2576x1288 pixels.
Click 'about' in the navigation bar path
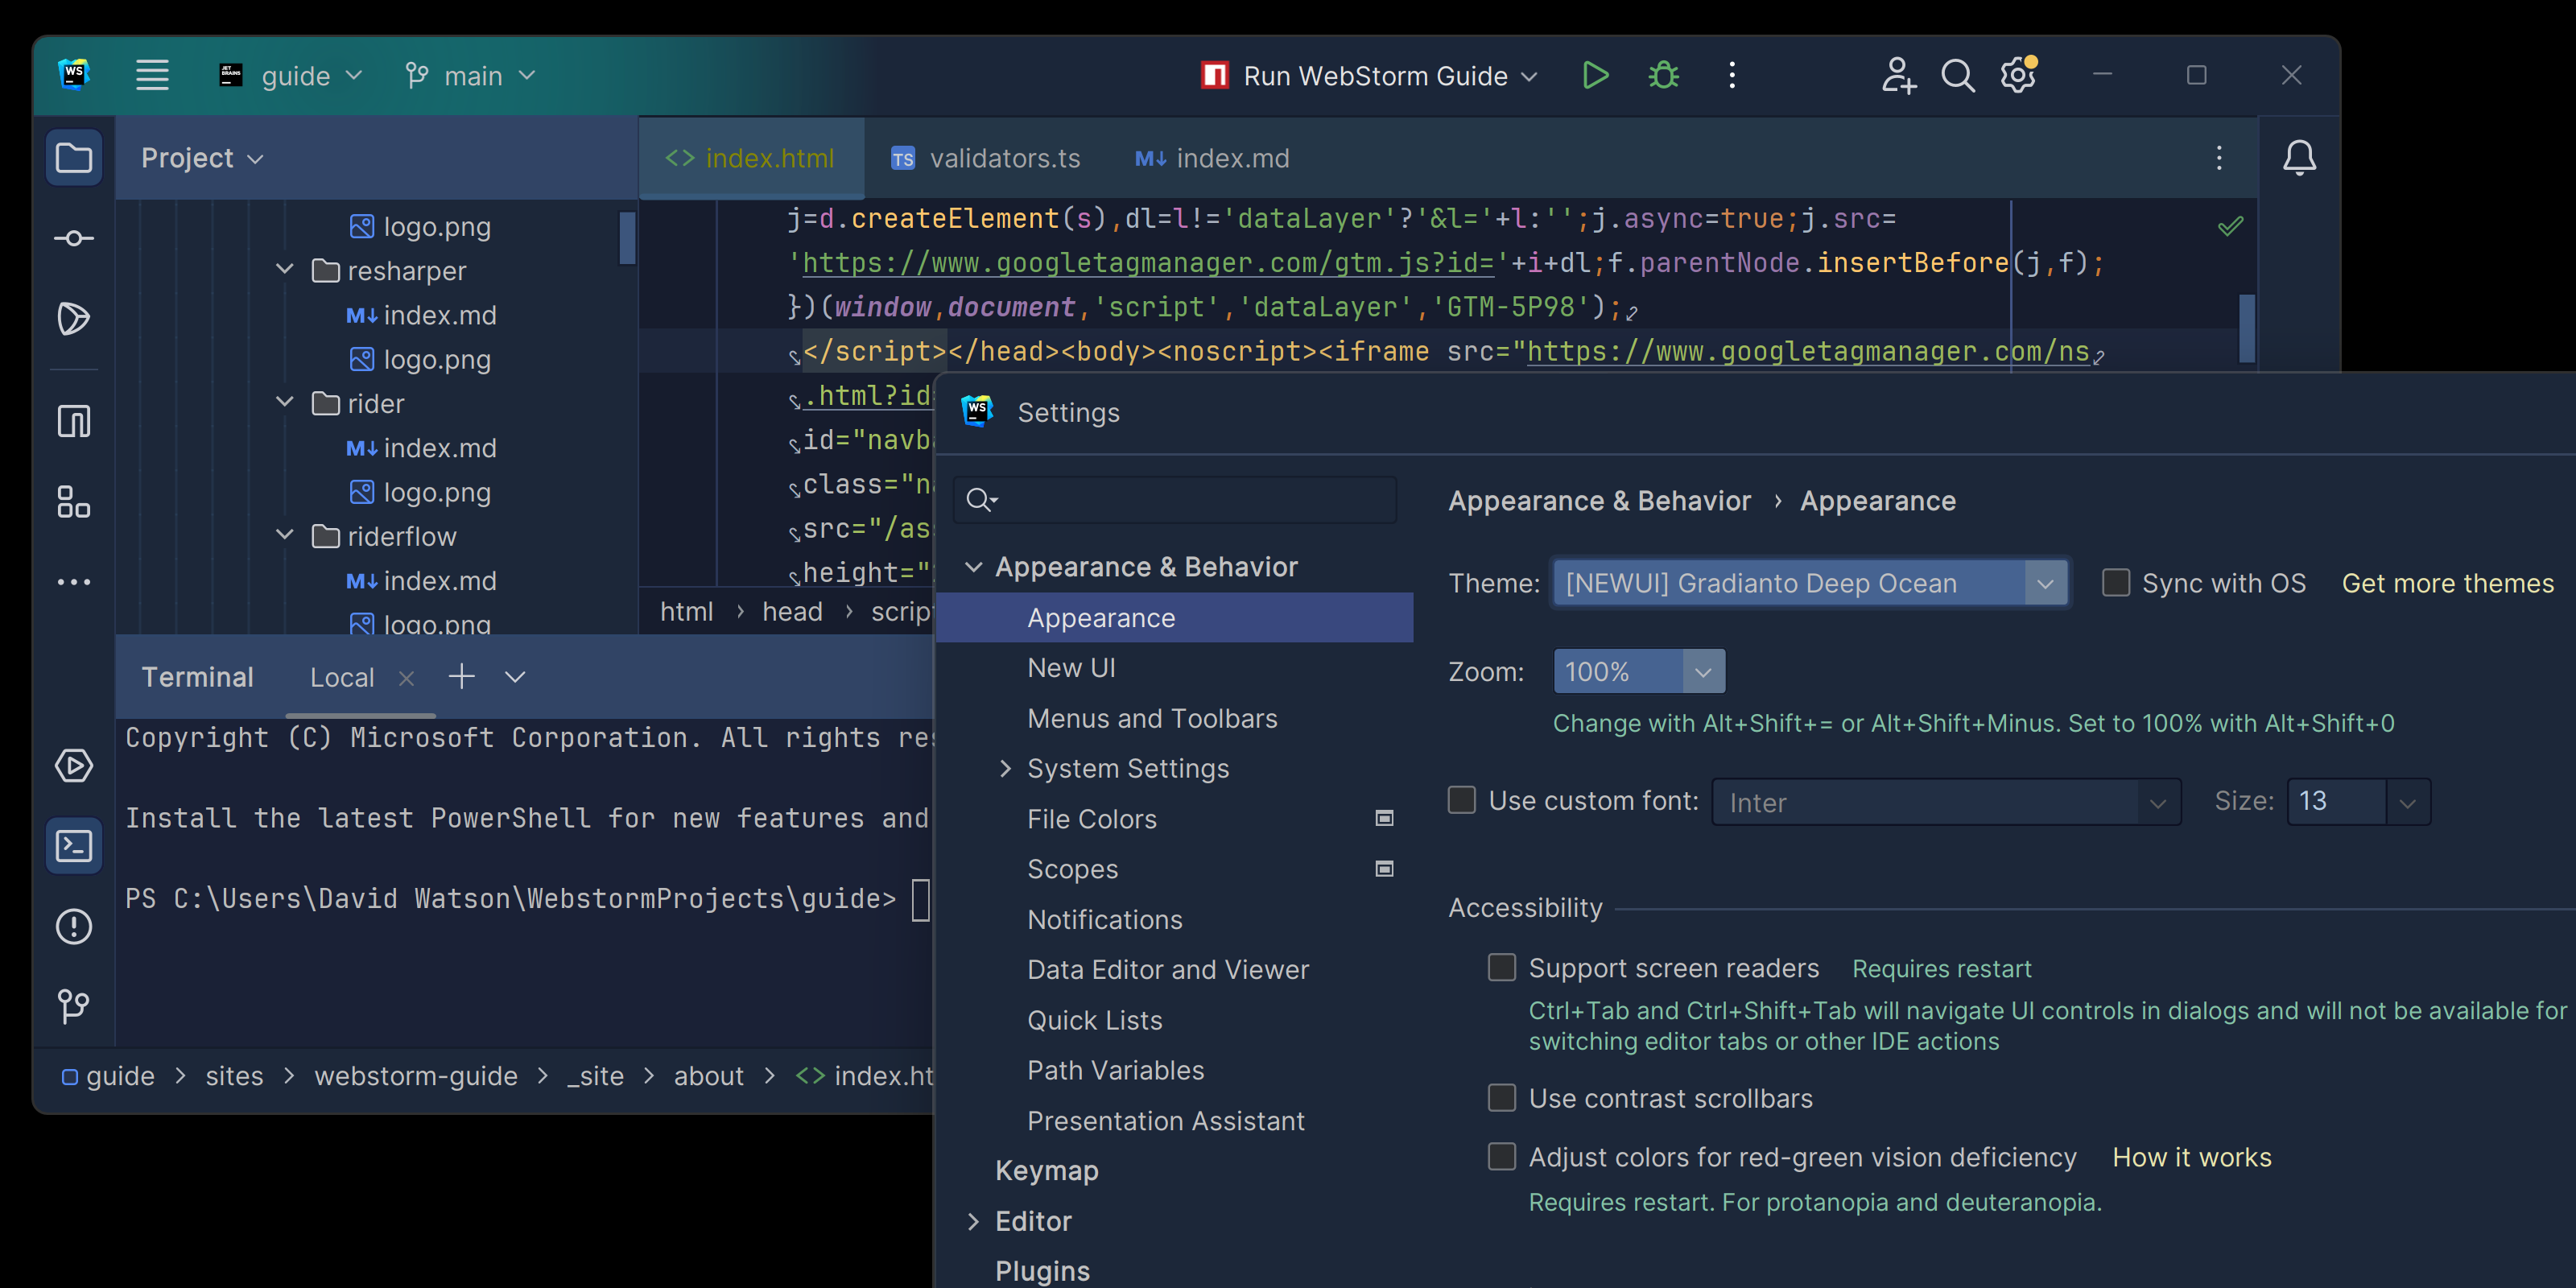(x=708, y=1076)
